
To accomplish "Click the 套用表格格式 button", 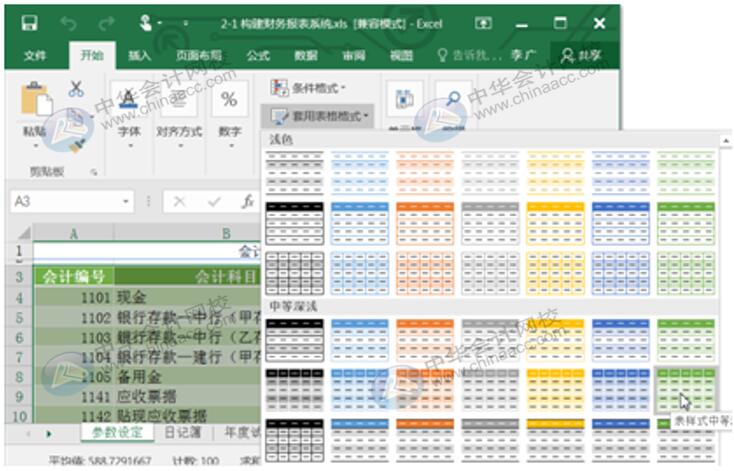I will point(317,116).
